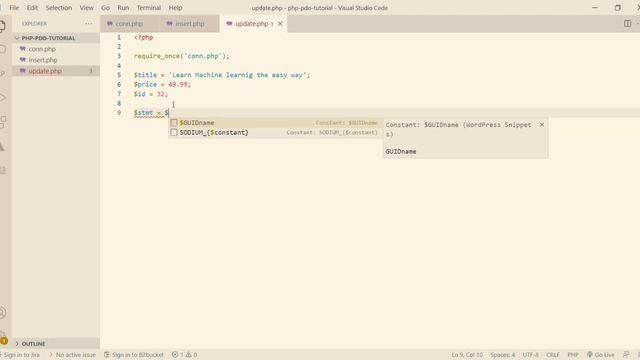Start server with Go Live
Screen dimensions: 640x360
point(600,355)
